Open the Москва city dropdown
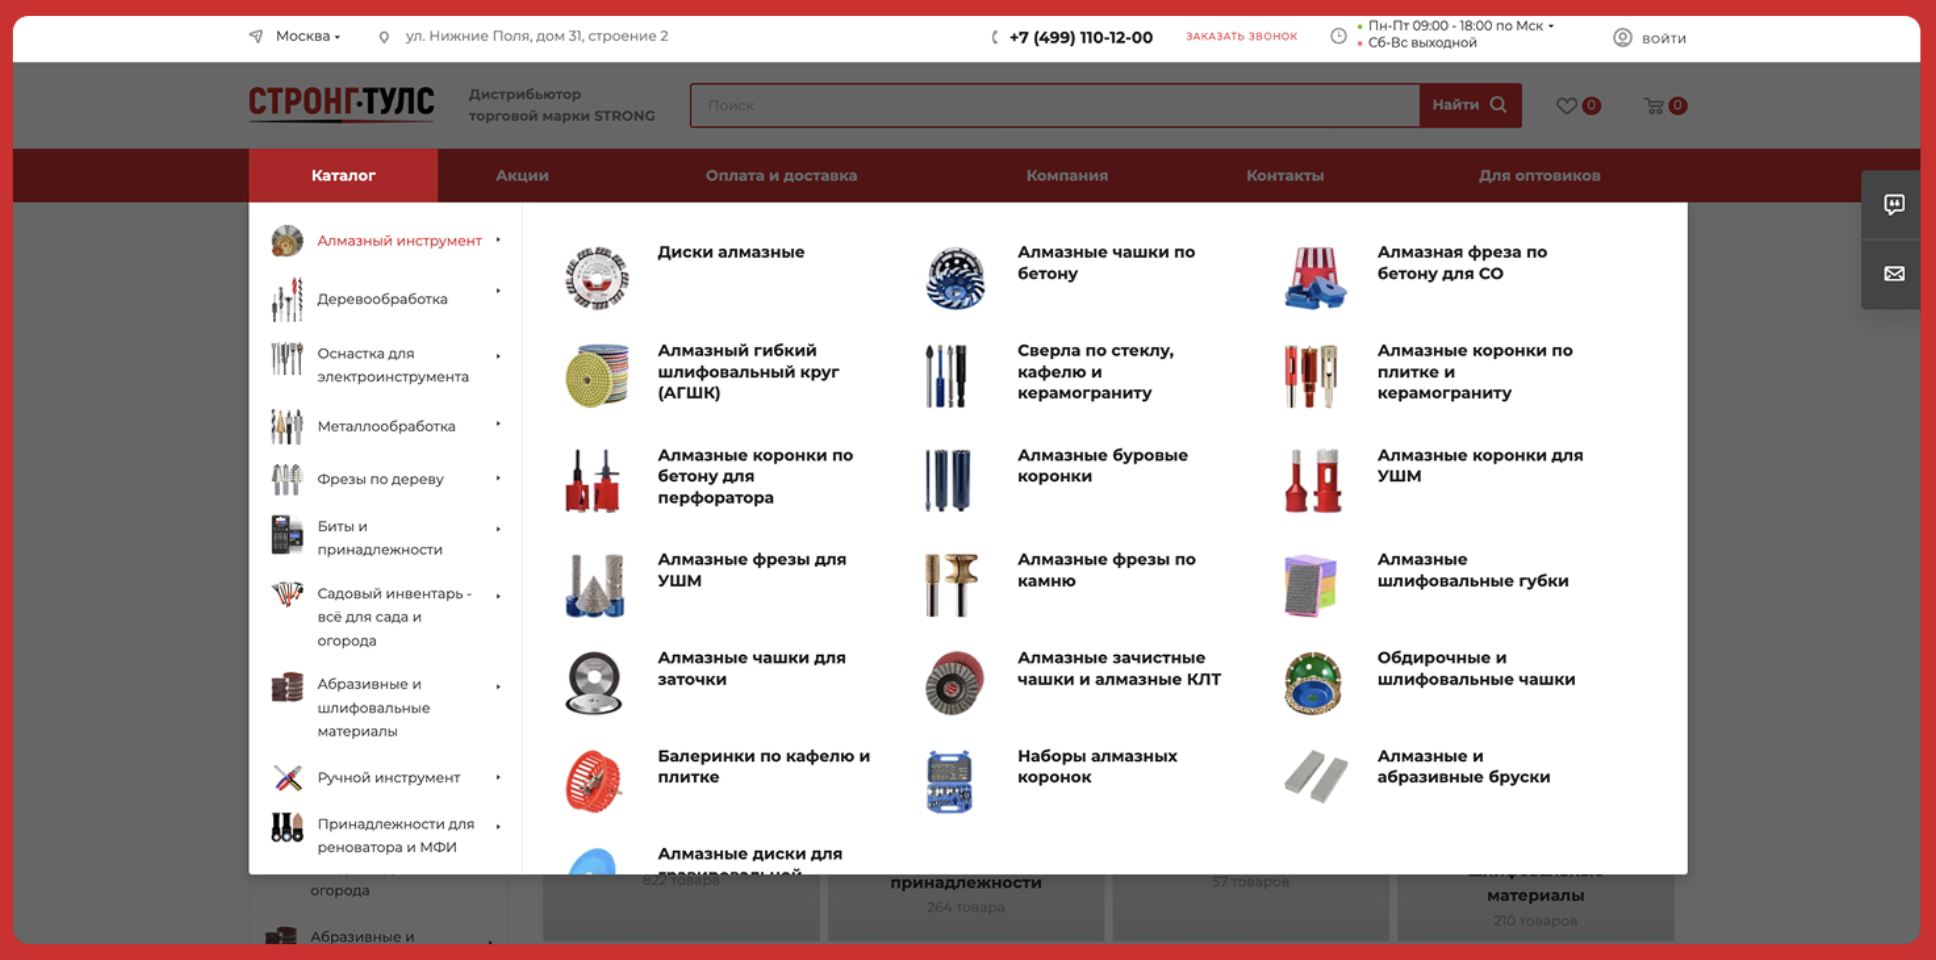This screenshot has height=960, width=1936. (x=307, y=36)
